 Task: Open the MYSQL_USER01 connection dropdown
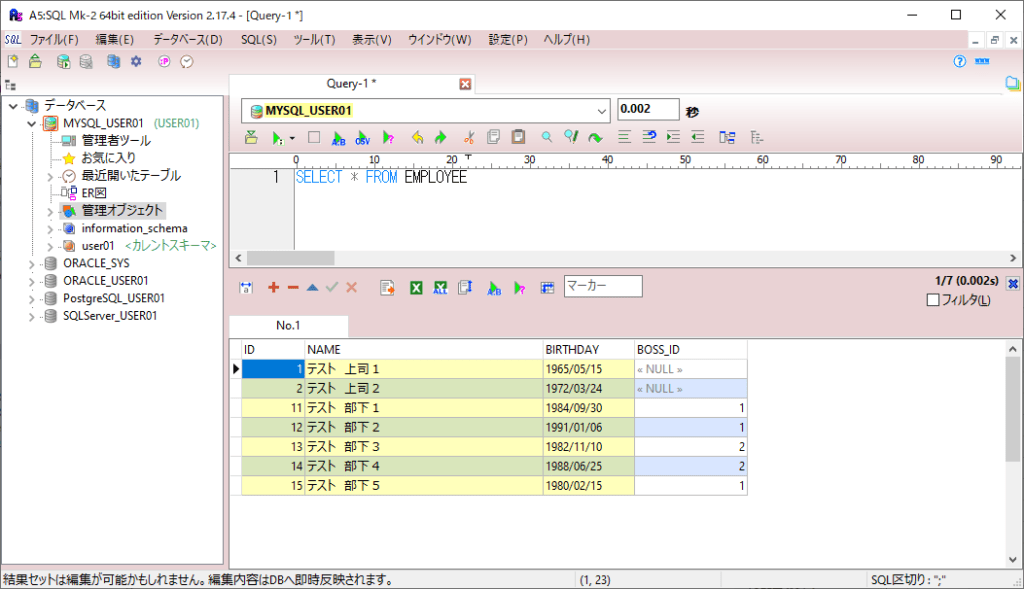601,111
